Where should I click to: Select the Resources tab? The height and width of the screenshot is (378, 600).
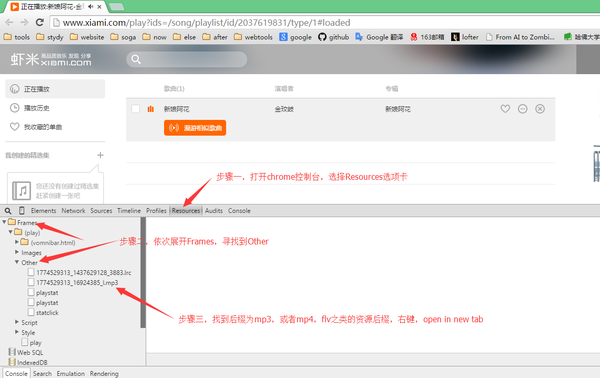click(x=186, y=211)
